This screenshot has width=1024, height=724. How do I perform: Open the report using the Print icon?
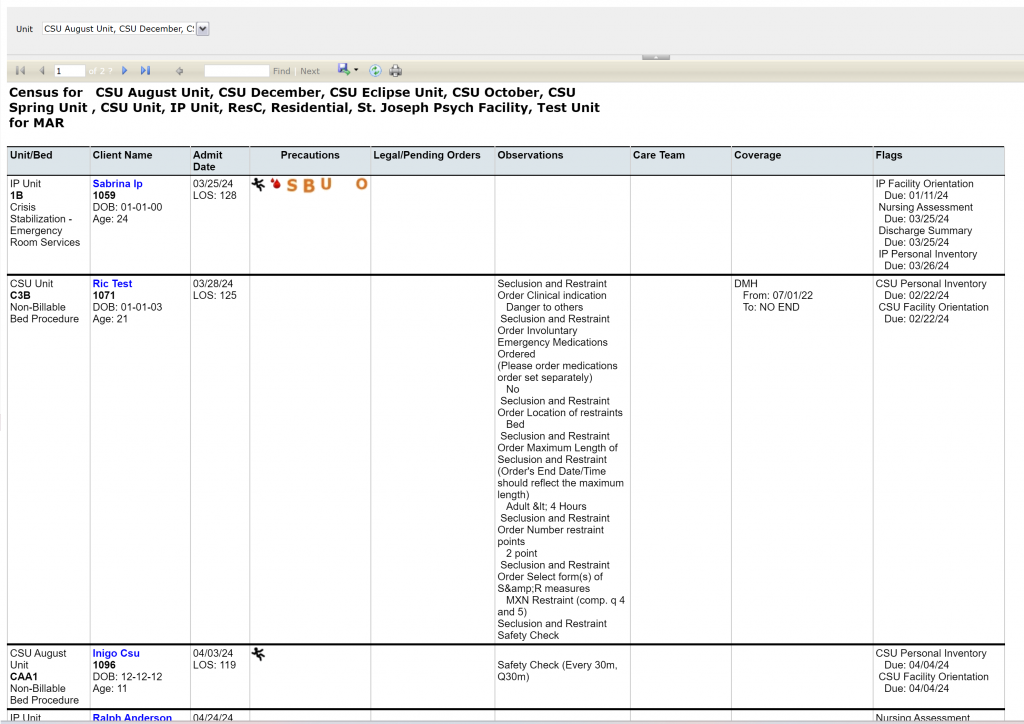click(395, 70)
